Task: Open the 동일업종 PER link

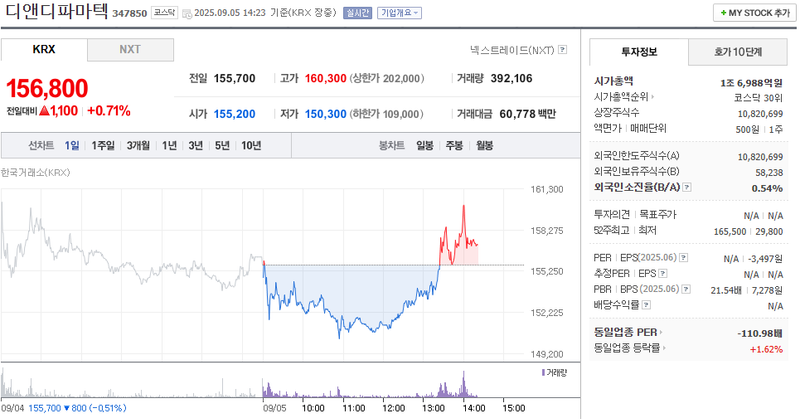Action: pos(628,332)
